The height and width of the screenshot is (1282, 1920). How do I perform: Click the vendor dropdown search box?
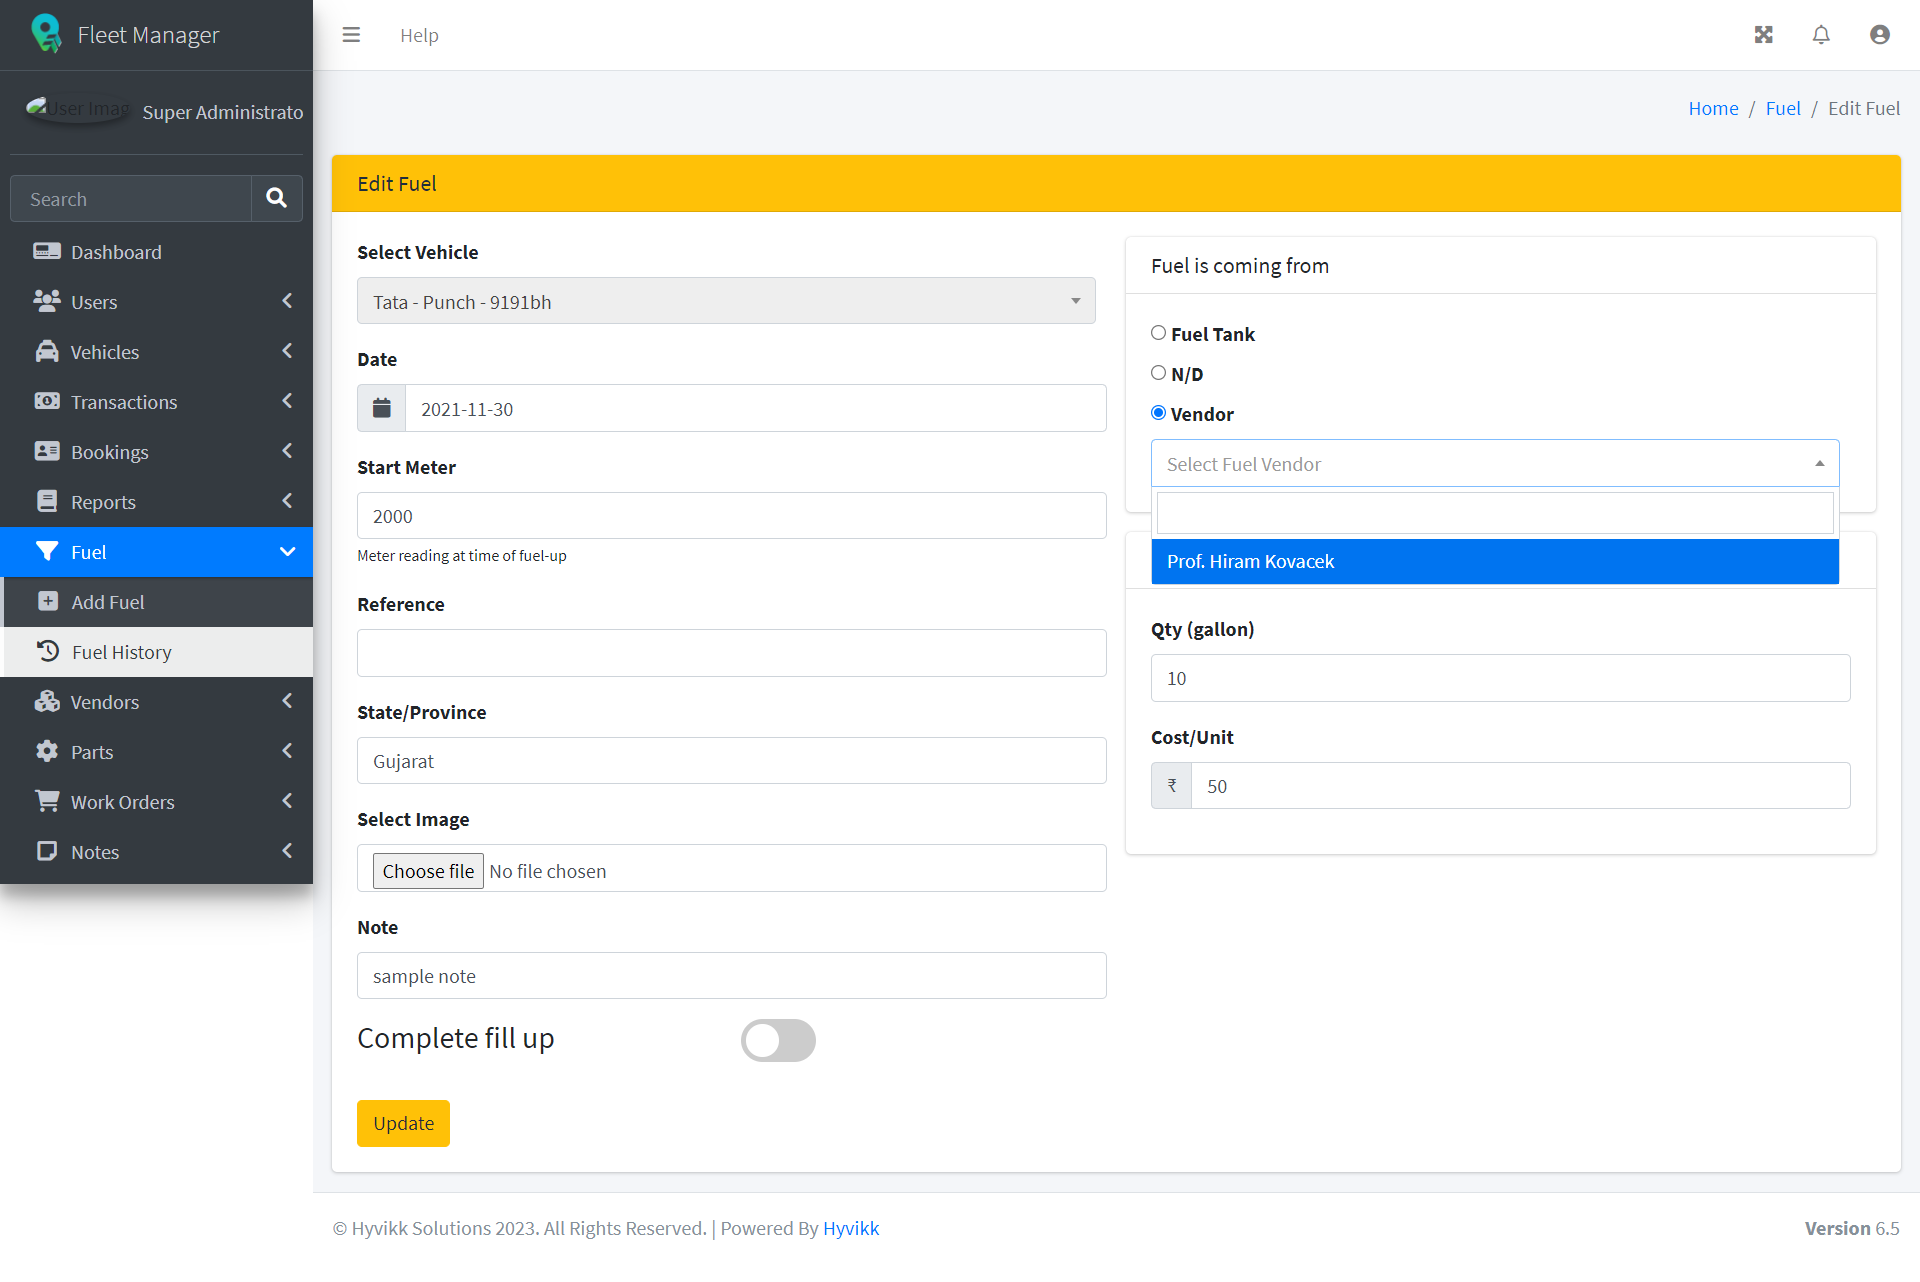tap(1495, 513)
